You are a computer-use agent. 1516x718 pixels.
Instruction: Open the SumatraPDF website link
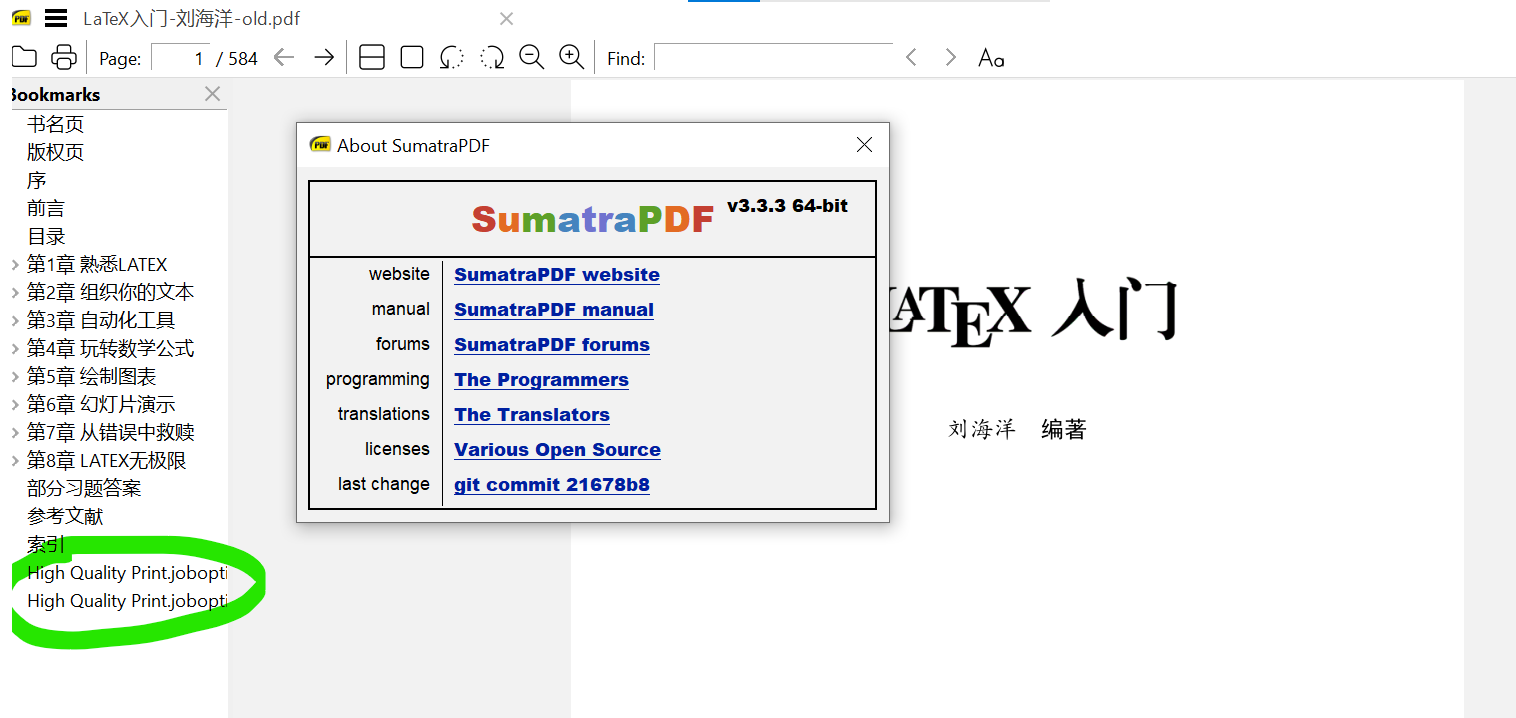click(x=557, y=275)
